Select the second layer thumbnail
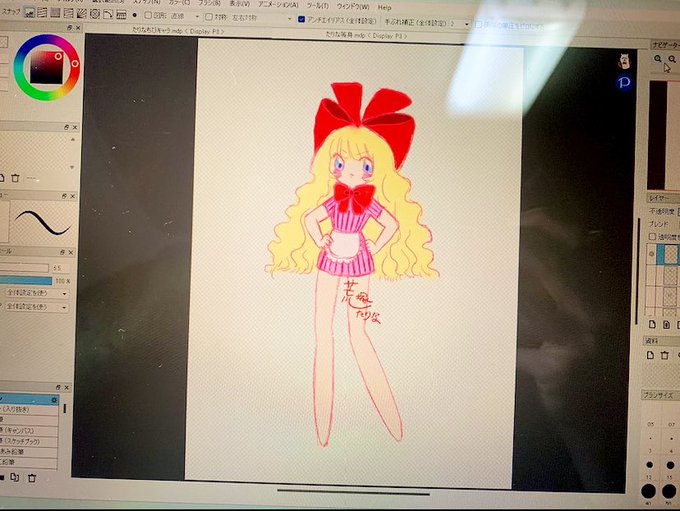 pyautogui.click(x=671, y=276)
